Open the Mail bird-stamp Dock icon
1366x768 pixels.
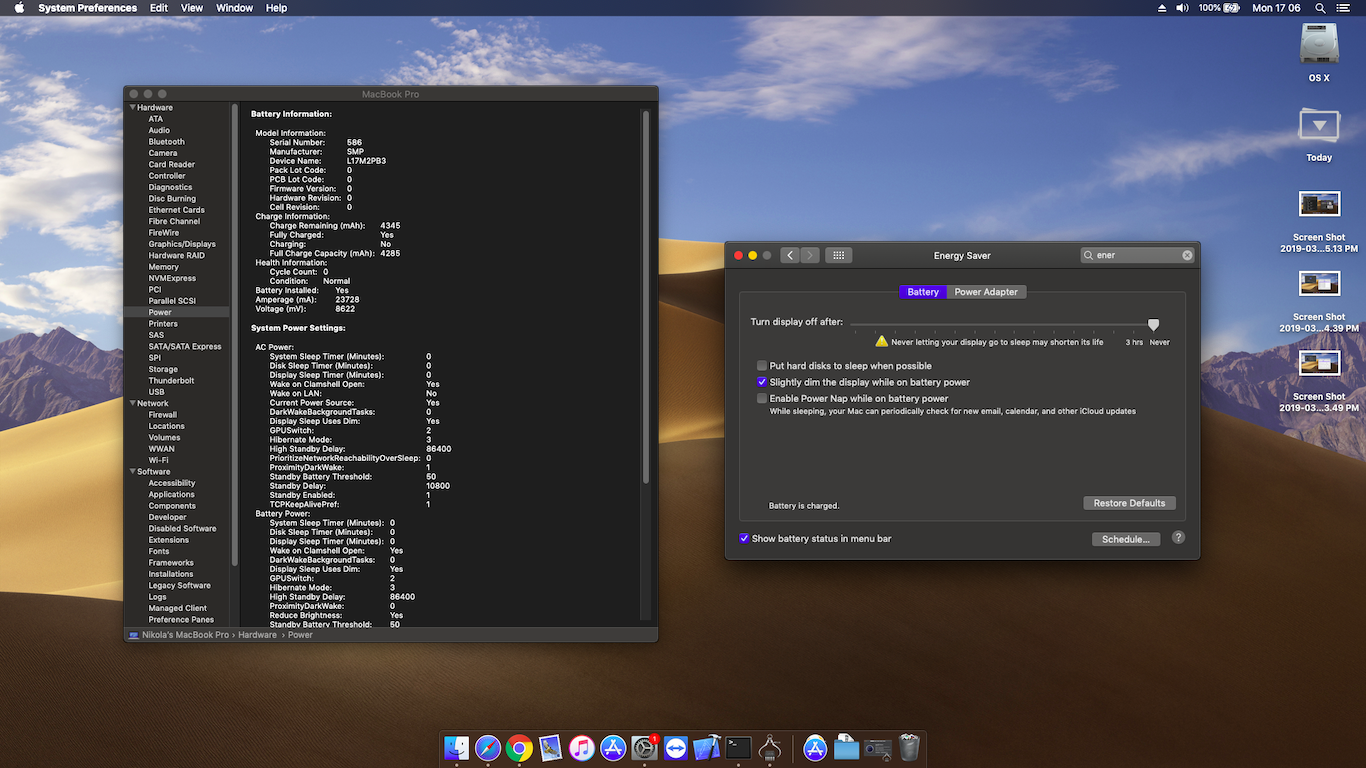[550, 748]
